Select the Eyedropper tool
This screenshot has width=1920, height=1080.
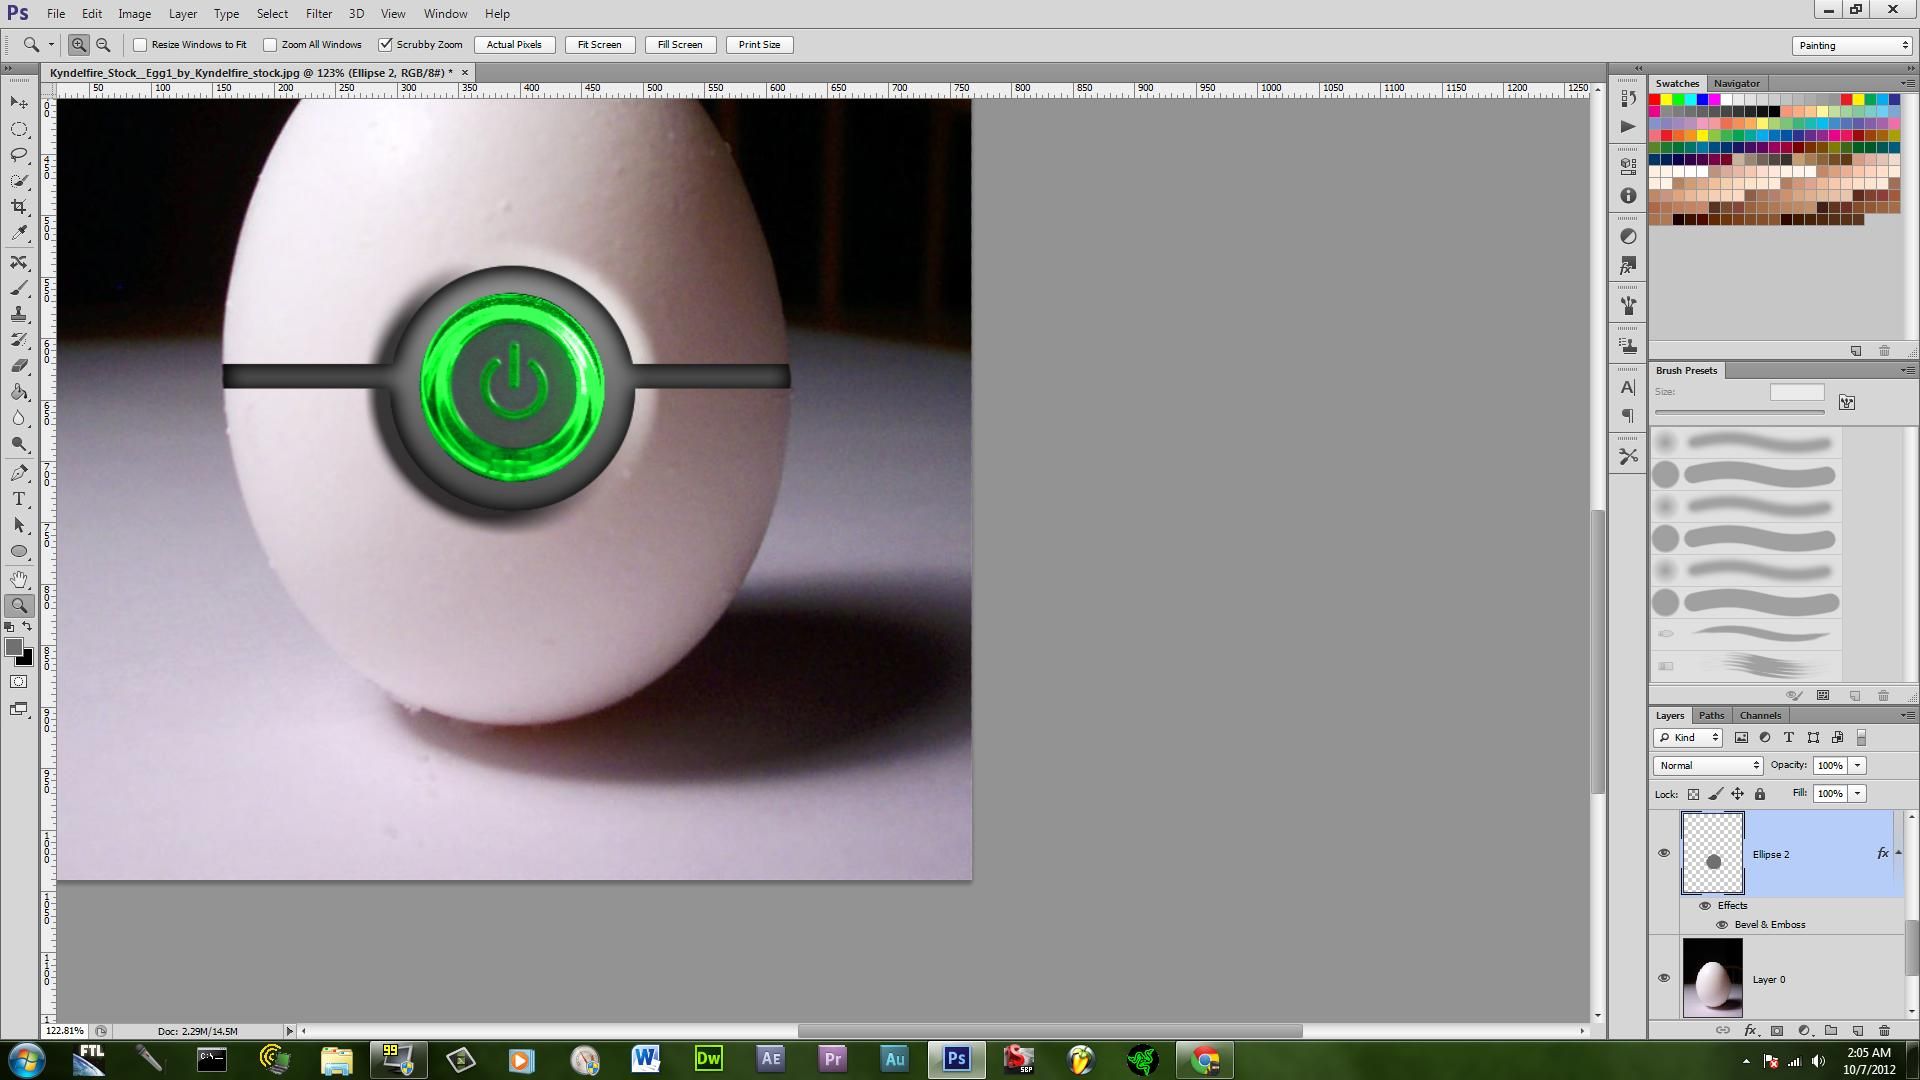tap(19, 232)
